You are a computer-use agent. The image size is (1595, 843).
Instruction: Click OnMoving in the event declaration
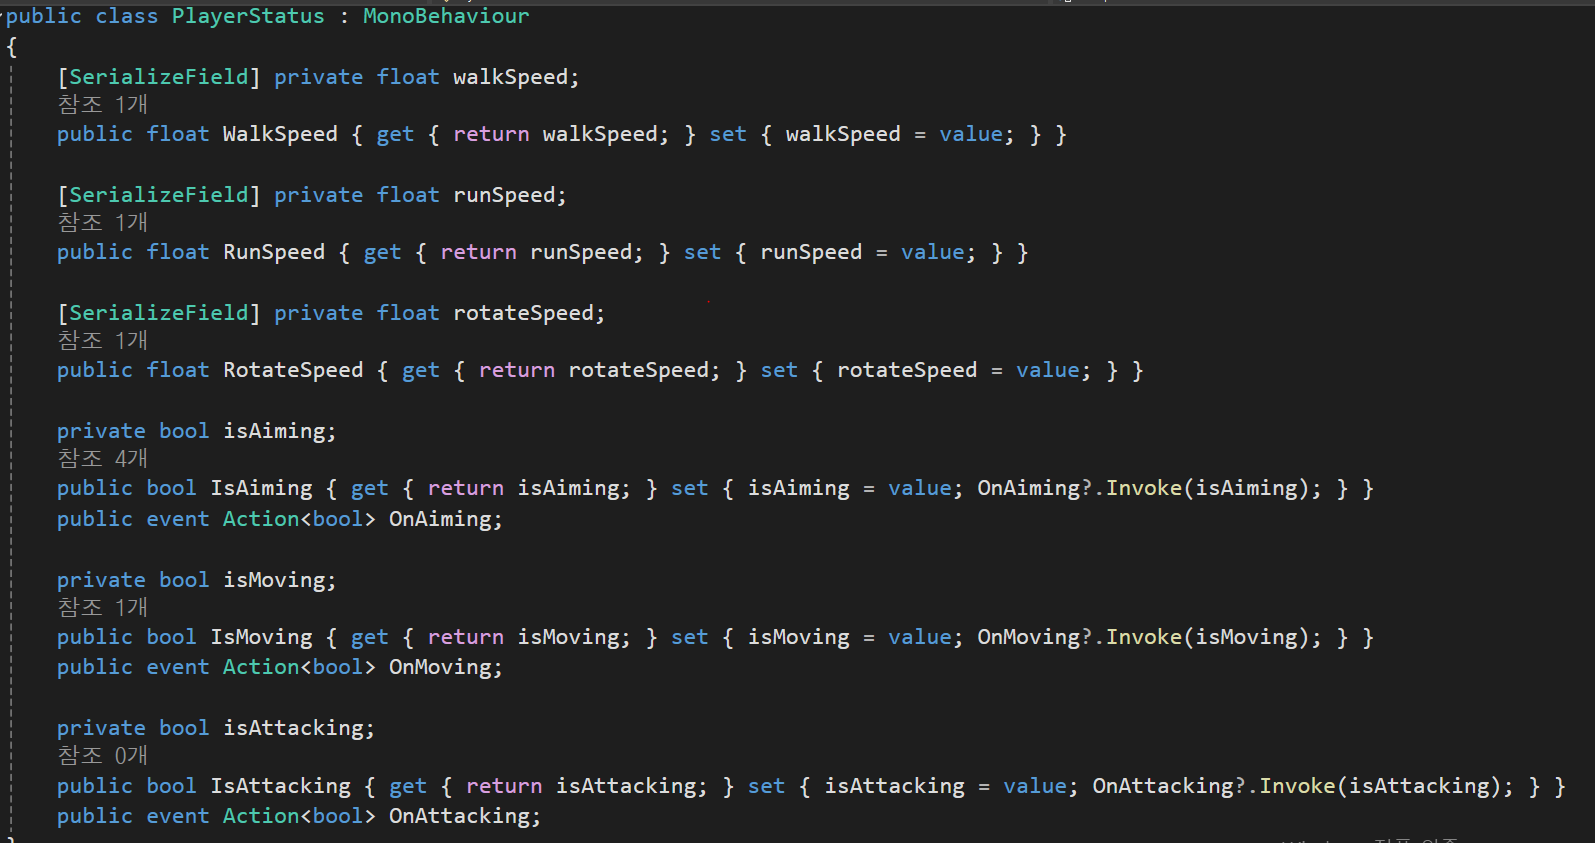[440, 667]
